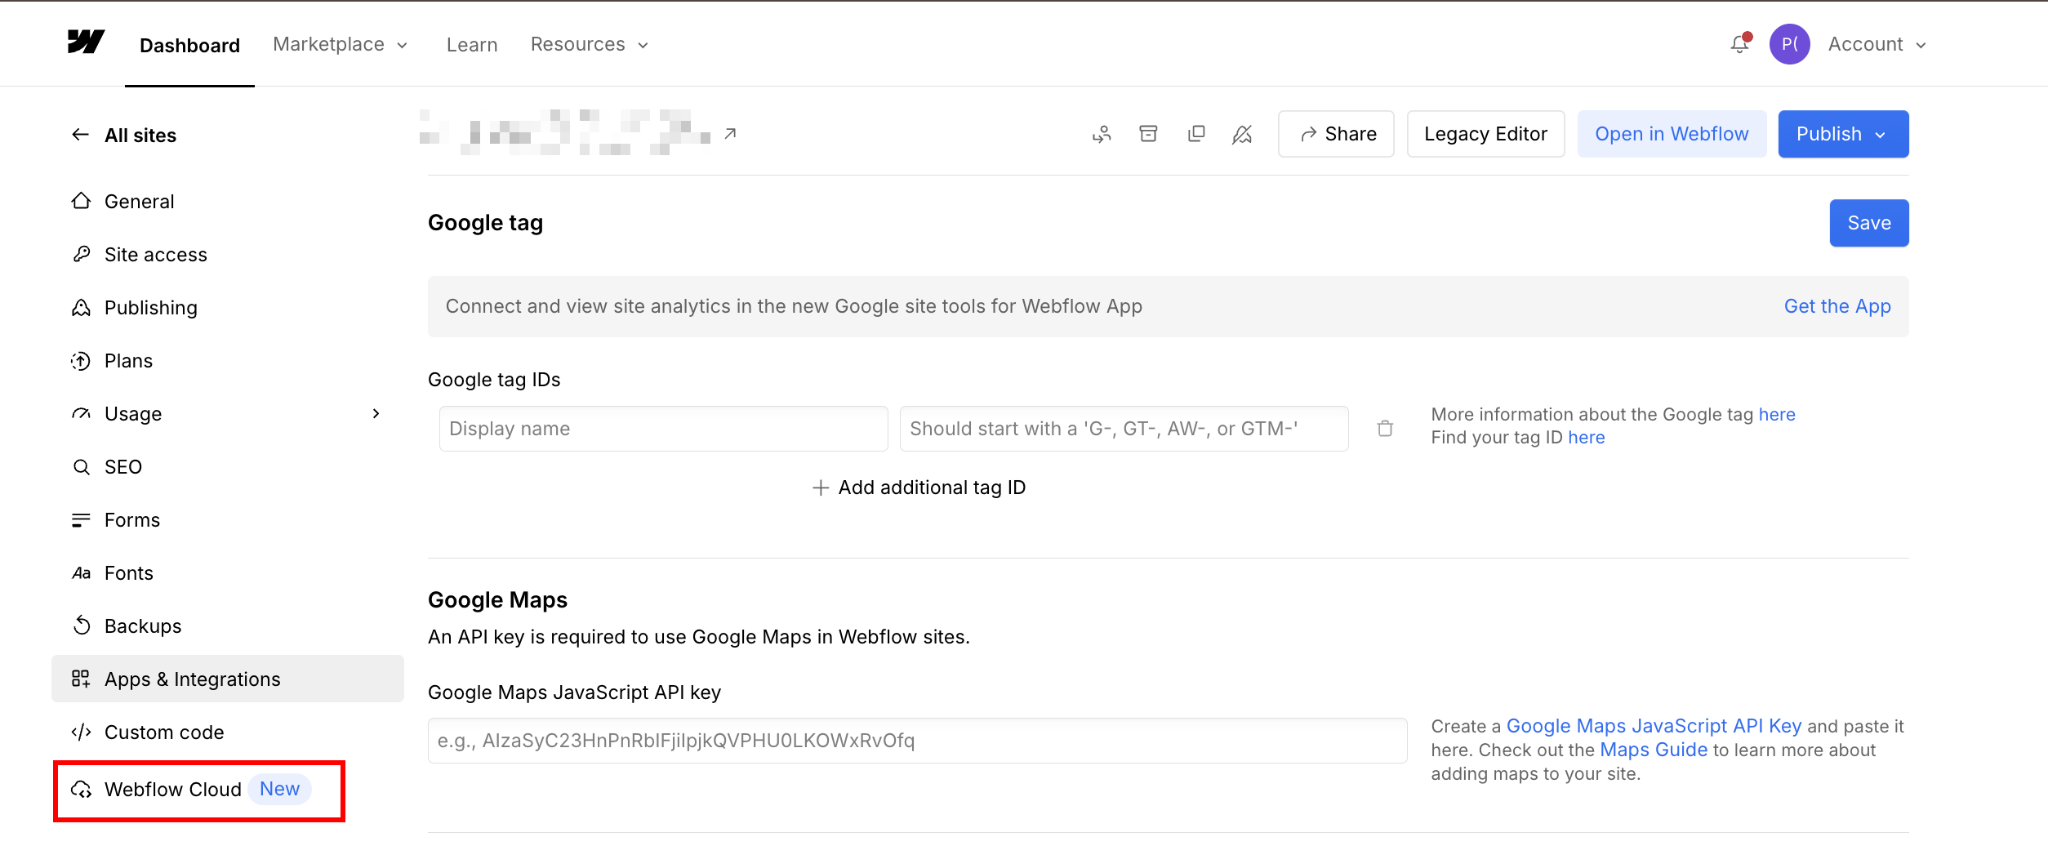The width and height of the screenshot is (2048, 848).
Task: Open the Maps Guide link
Action: coord(1654,750)
